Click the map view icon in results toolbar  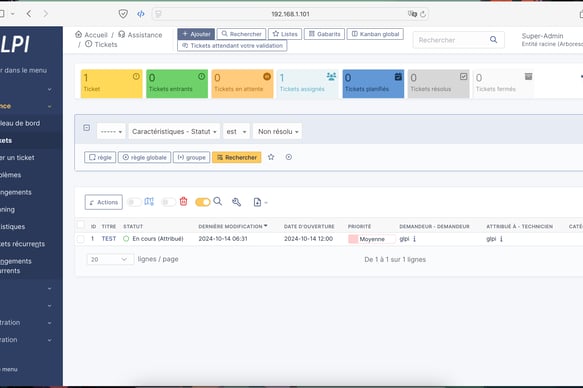(x=149, y=201)
